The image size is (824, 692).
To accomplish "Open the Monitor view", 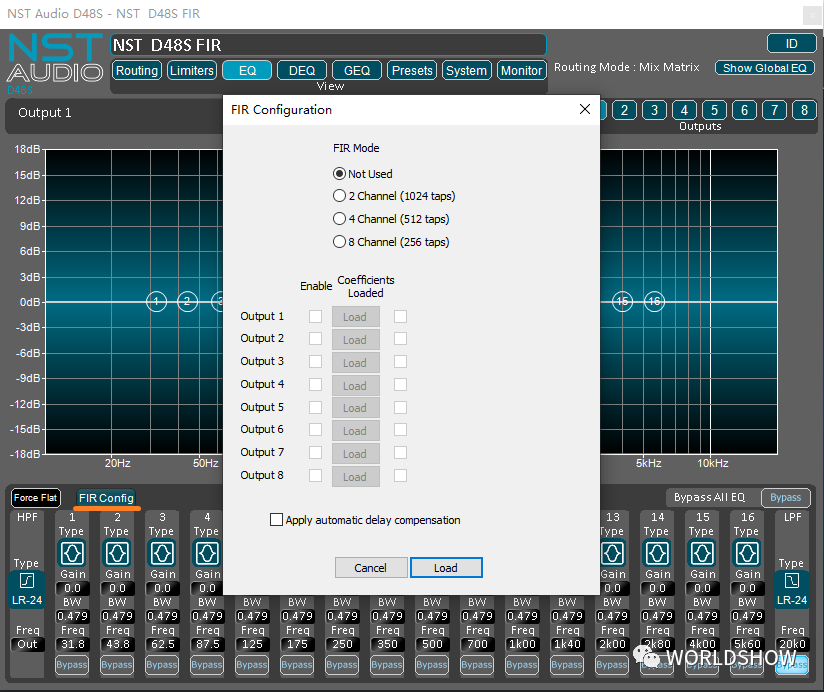I will [521, 70].
